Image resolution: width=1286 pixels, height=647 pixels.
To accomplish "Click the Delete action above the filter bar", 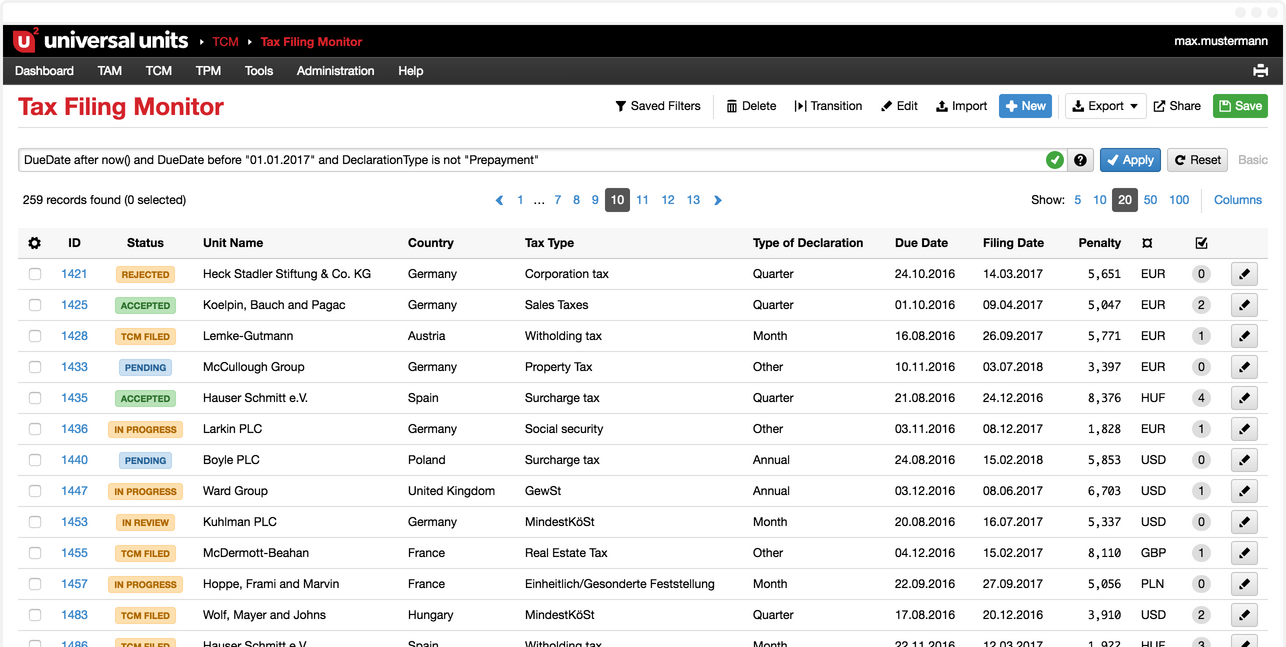I will click(751, 105).
